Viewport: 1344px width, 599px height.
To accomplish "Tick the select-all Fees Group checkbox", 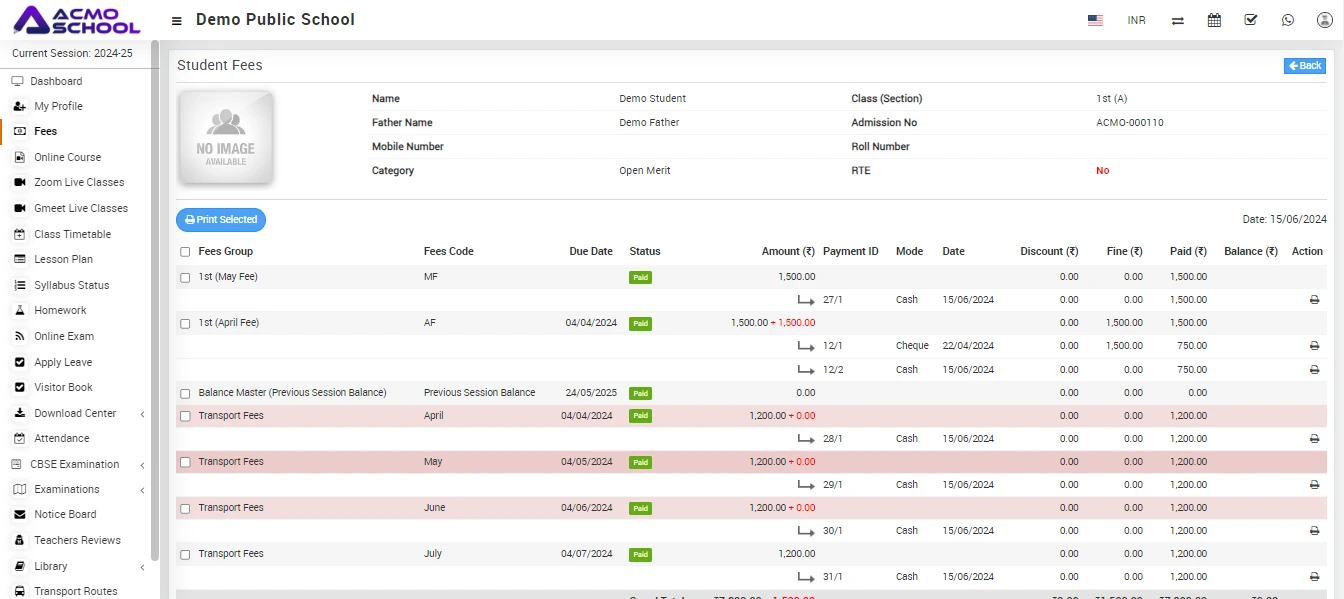I will click(x=185, y=252).
